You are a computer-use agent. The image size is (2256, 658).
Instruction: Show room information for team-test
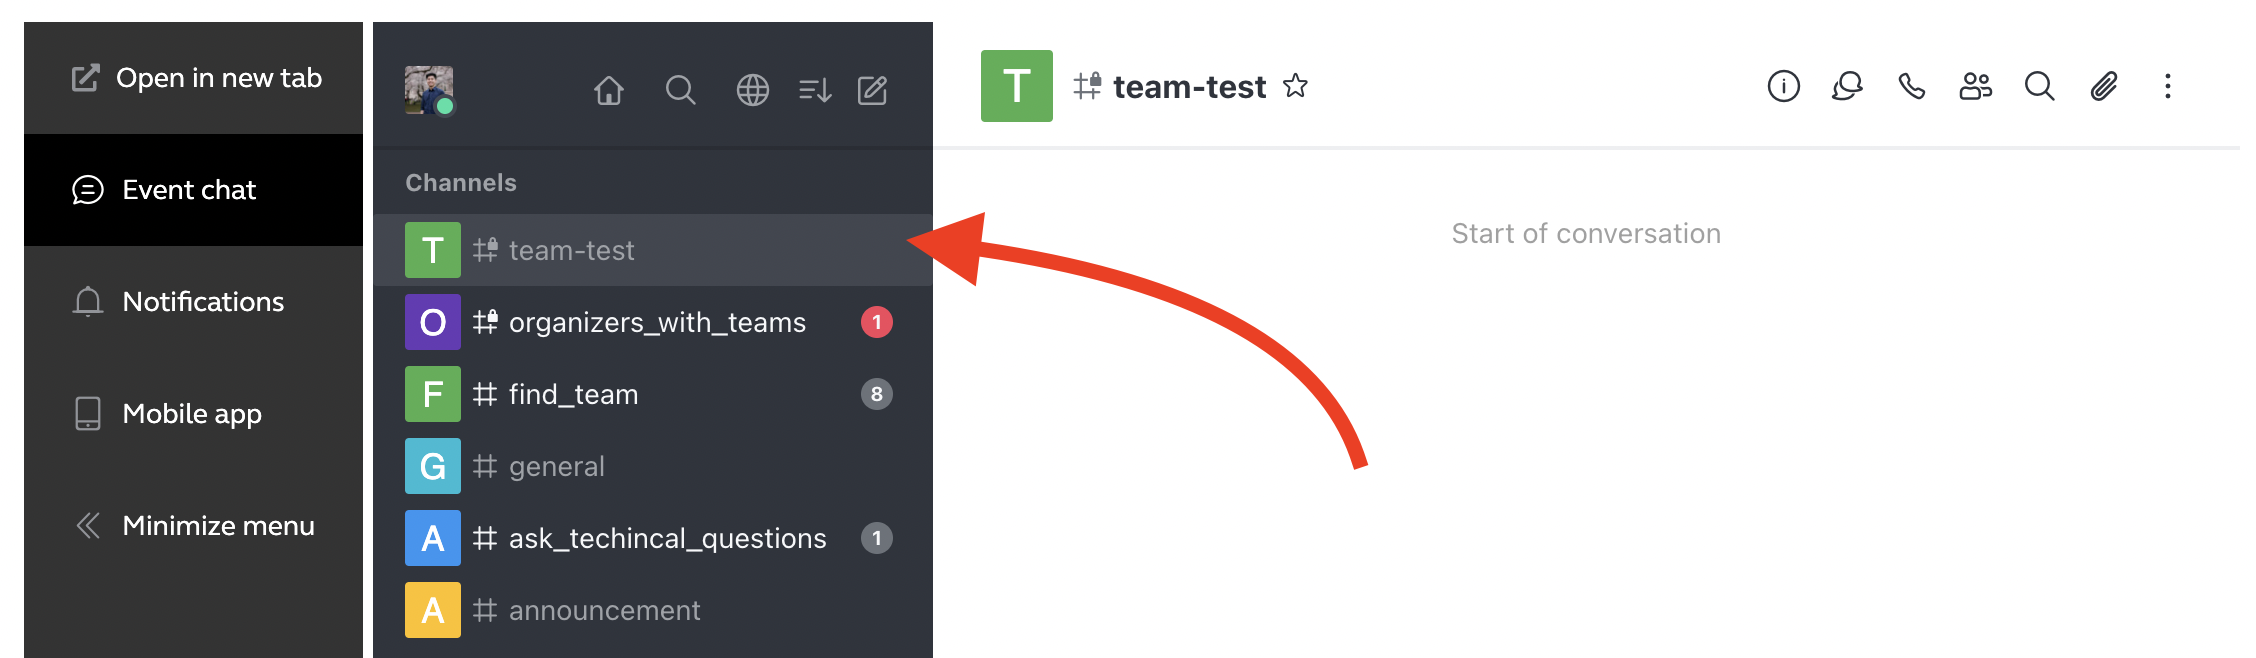(1783, 87)
